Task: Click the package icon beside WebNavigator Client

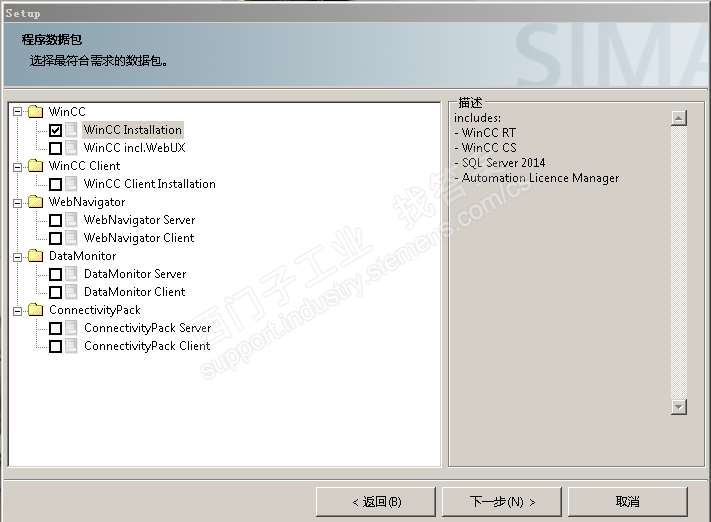Action: coord(71,238)
